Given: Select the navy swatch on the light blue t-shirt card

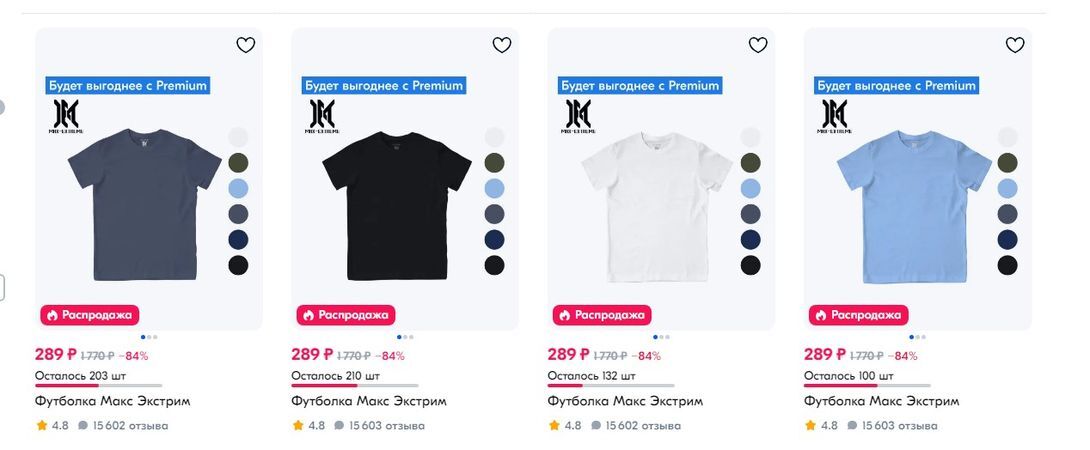Looking at the screenshot, I should [x=1007, y=239].
